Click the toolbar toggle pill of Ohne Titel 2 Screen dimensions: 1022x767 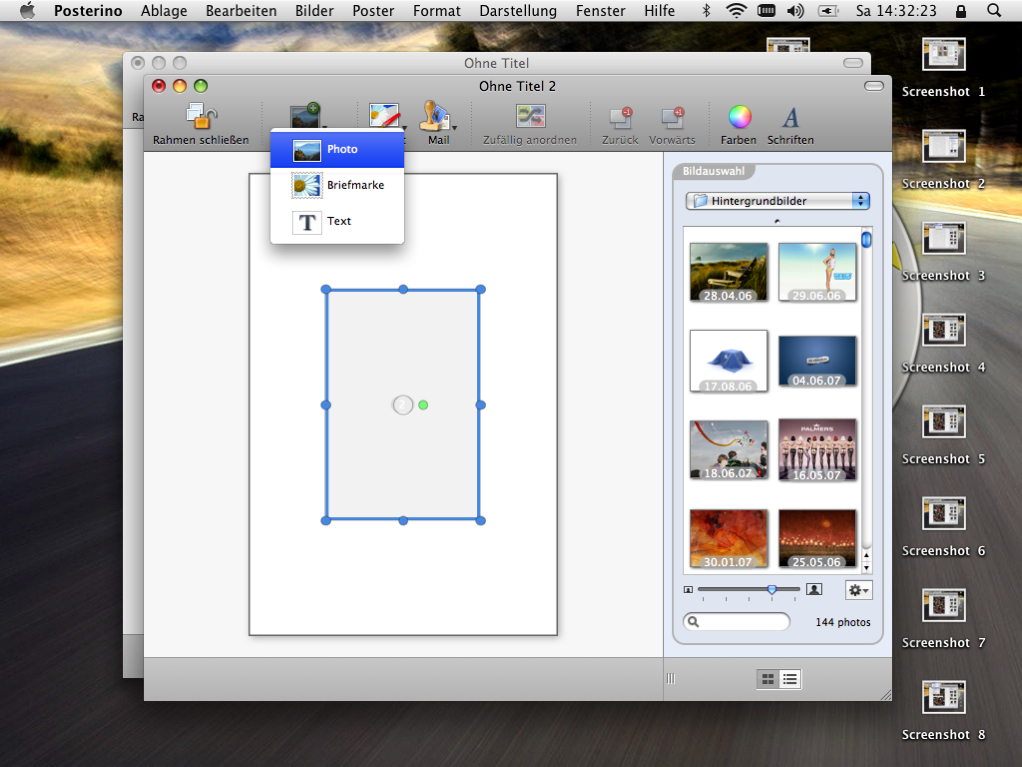(x=873, y=86)
